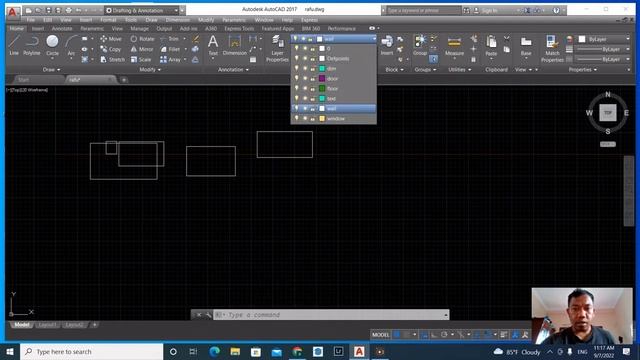Select the Line drawing tool
Screen dimensions: 640x360
coord(14,45)
